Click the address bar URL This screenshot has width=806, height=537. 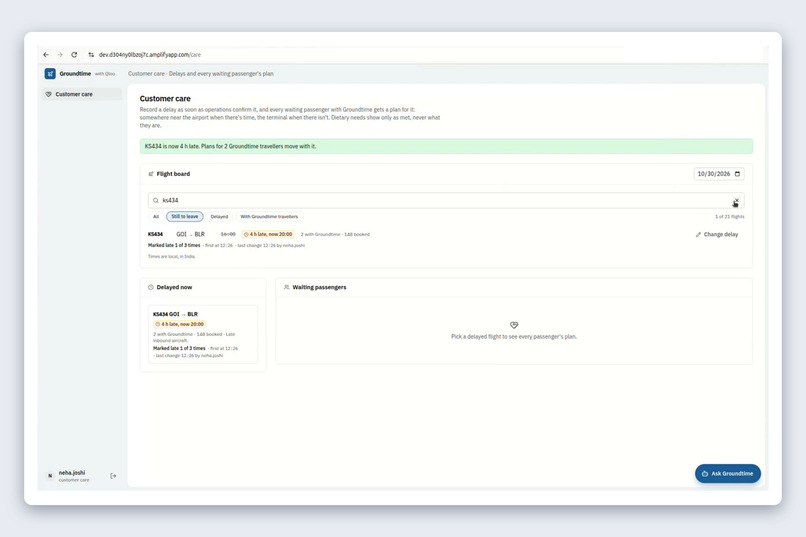[x=150, y=54]
